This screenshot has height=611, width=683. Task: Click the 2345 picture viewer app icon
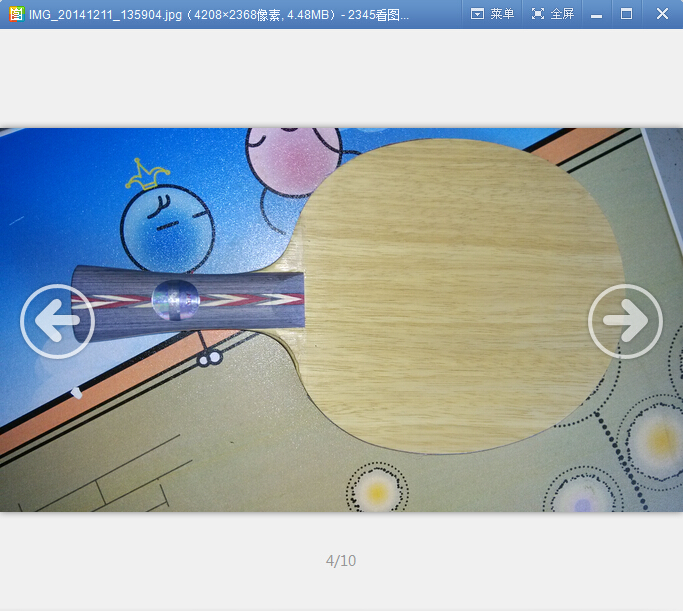pos(15,14)
